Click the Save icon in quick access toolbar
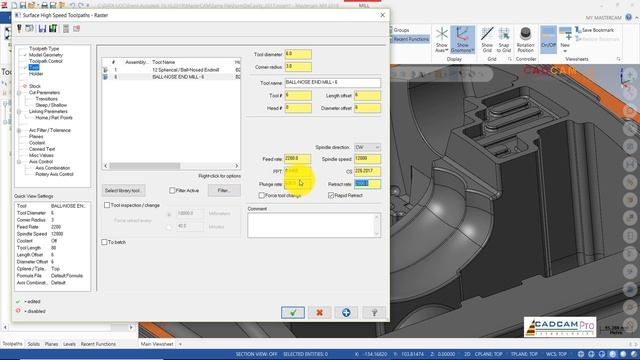Image resolution: width=640 pixels, height=360 pixels. [x=23, y=6]
